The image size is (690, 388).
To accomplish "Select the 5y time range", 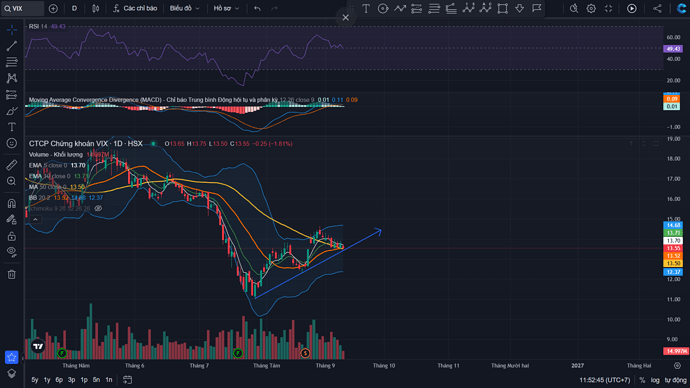I will click(35, 380).
